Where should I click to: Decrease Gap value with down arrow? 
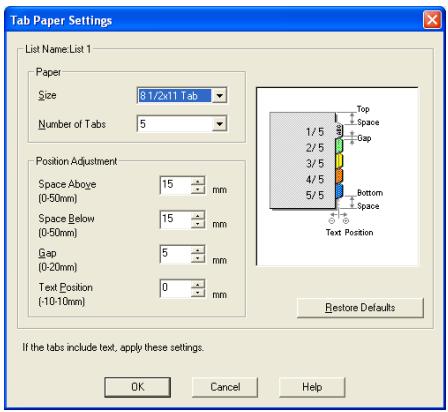pyautogui.click(x=198, y=259)
